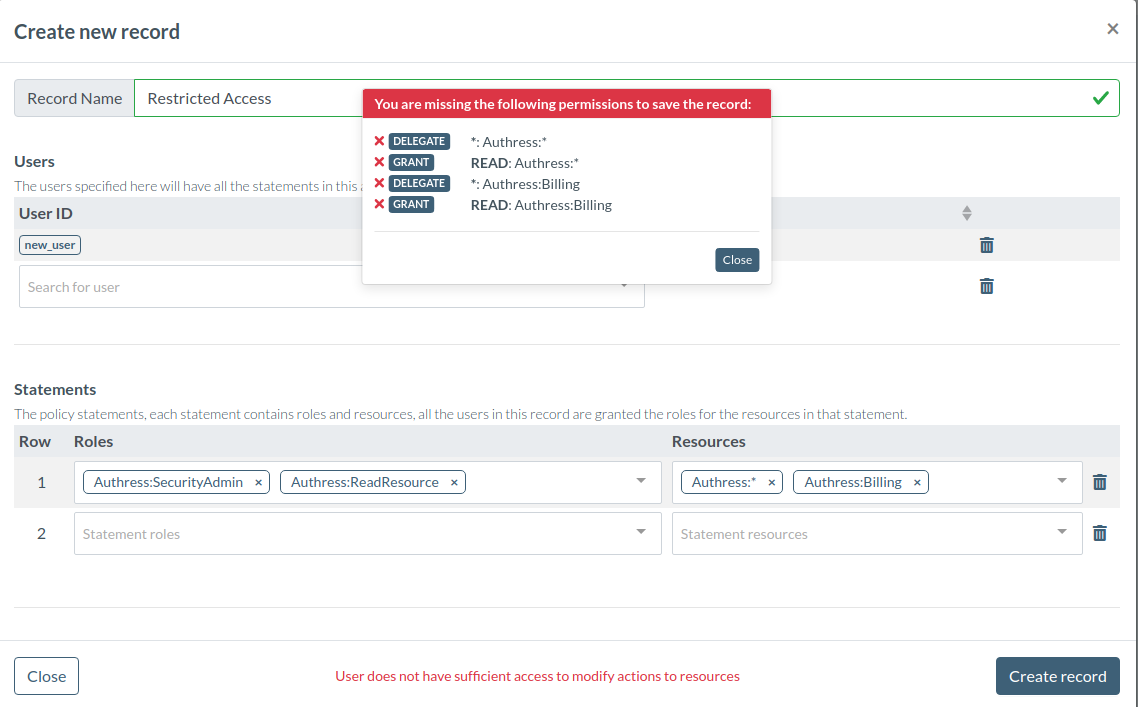Image resolution: width=1138 pixels, height=707 pixels.
Task: Click the red X next to DELEGATE *: Authress:*
Action: [x=377, y=141]
